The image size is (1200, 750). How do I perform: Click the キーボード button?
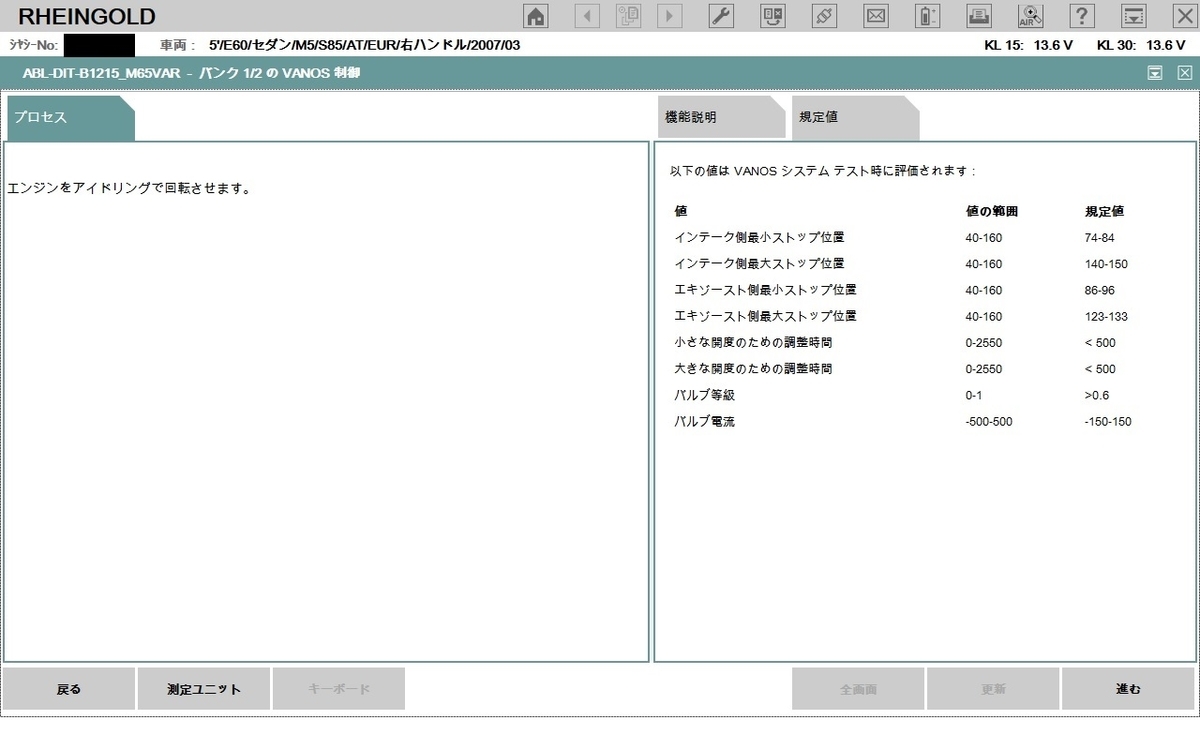[x=339, y=689]
